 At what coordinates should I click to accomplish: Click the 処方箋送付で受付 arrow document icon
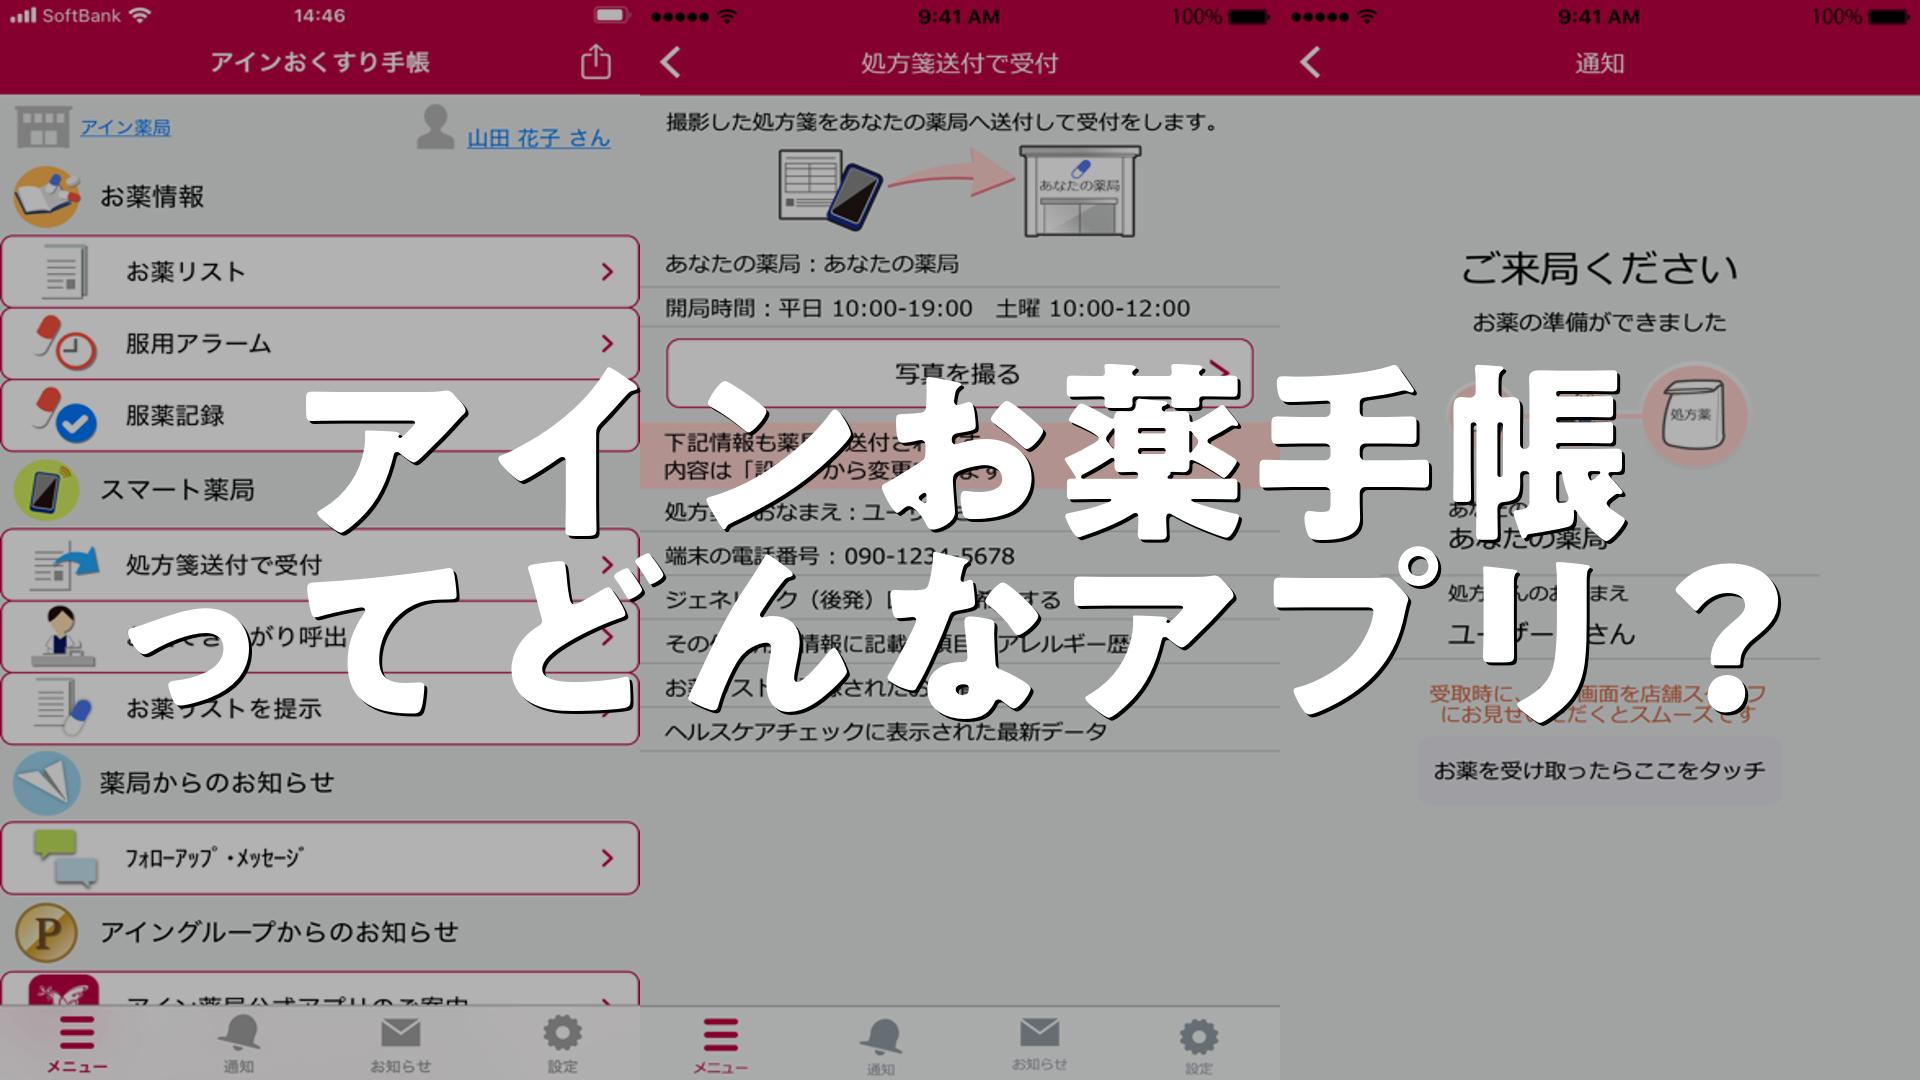[65, 565]
